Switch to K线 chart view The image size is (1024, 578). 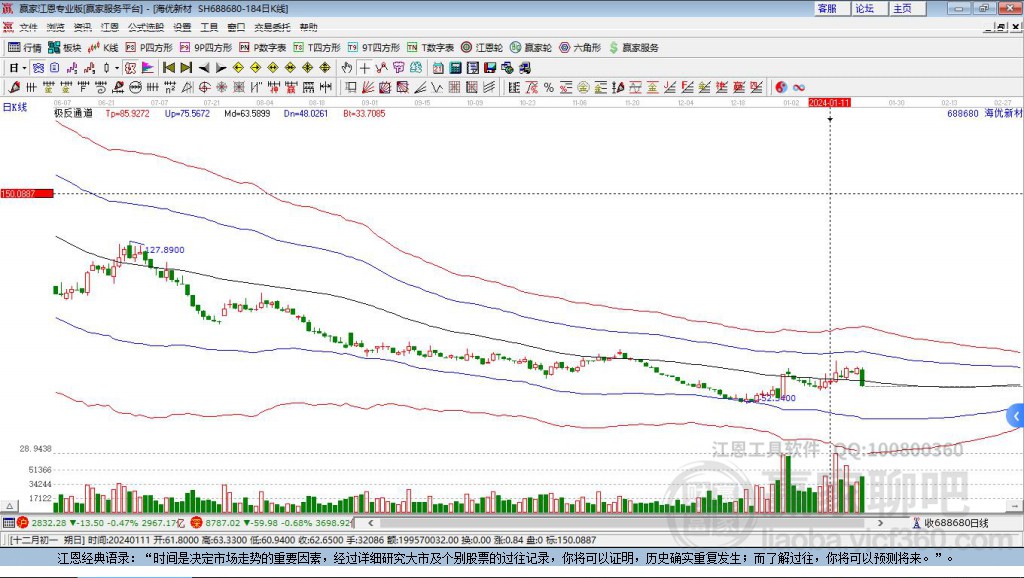tap(103, 48)
